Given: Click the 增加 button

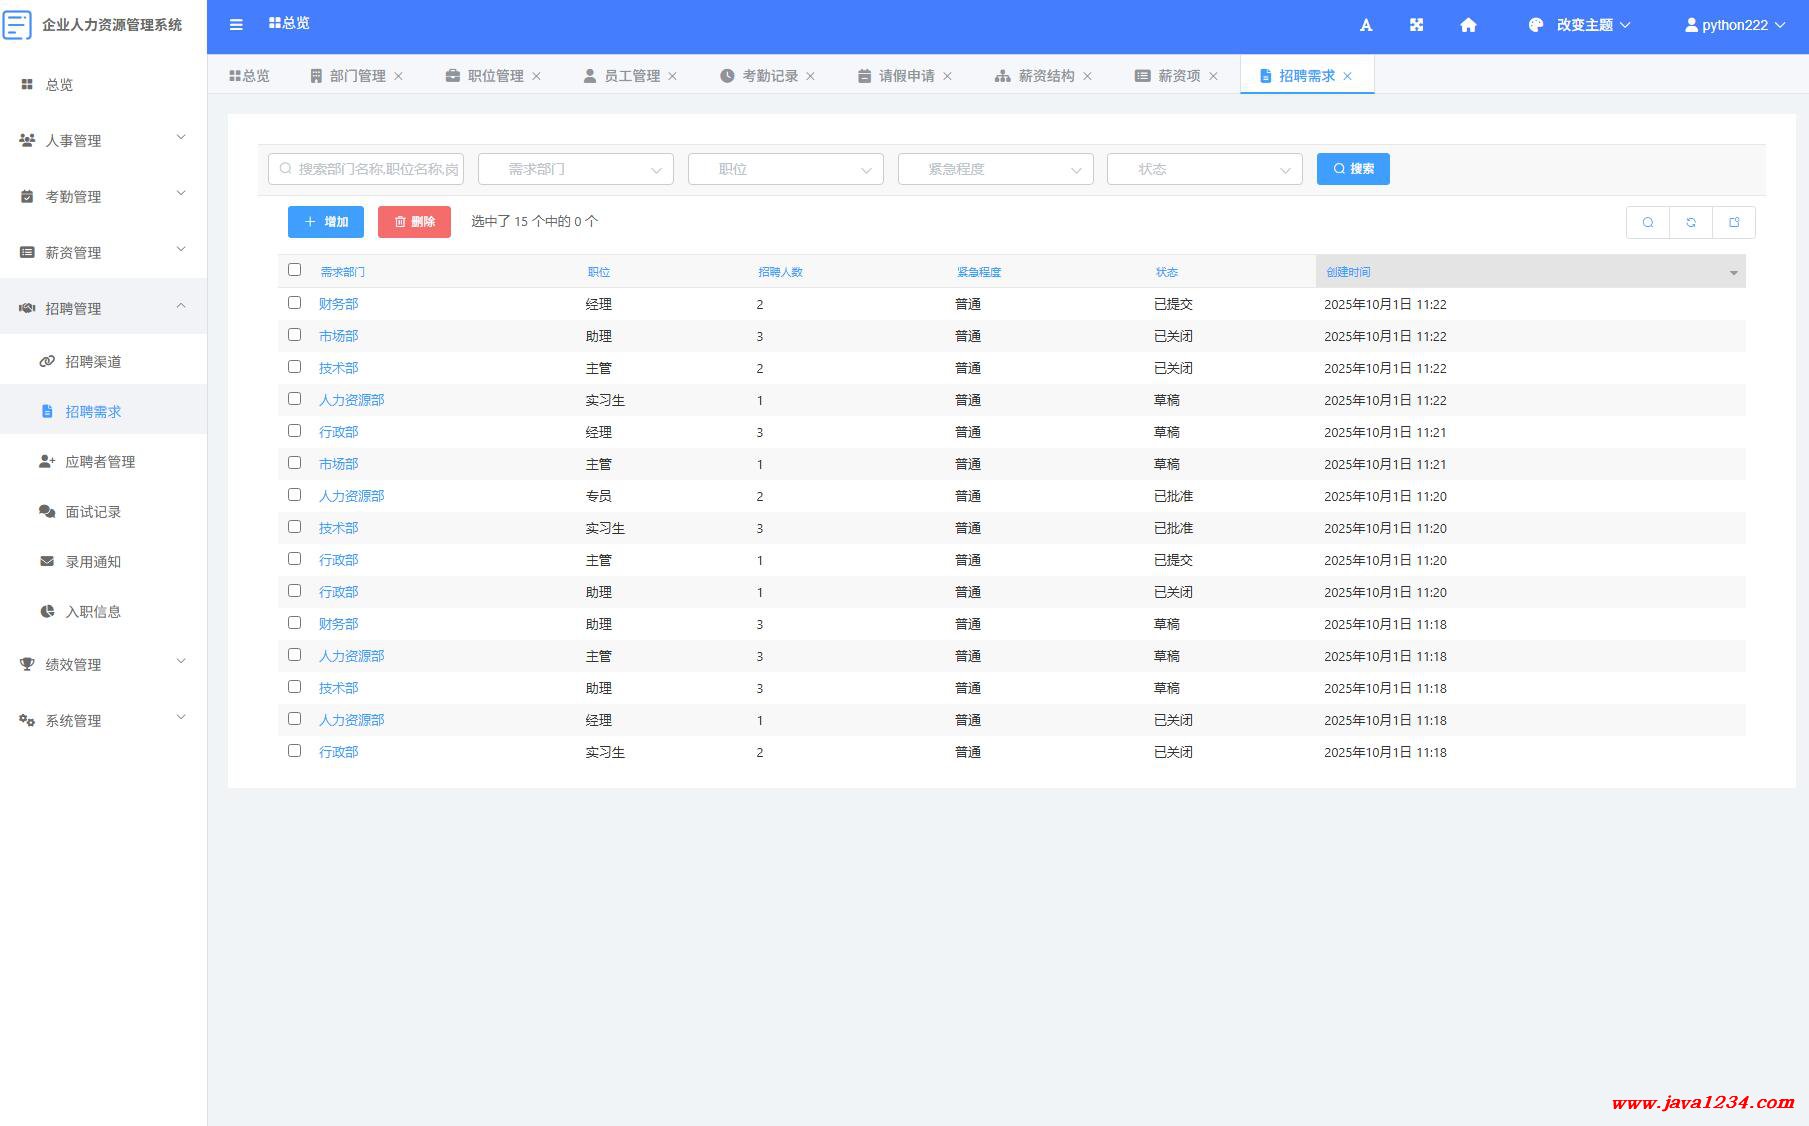Looking at the screenshot, I should [x=326, y=222].
